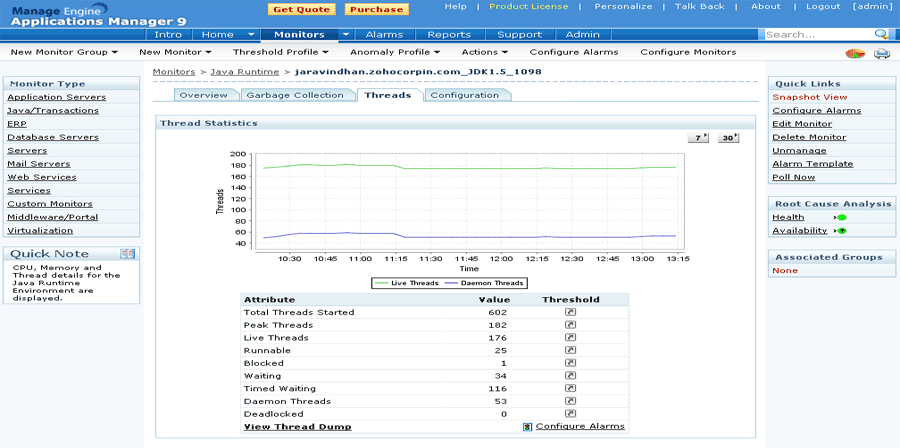Viewport: 900px width, 448px height.
Task: Click the Quick Note edit icon
Action: [127, 254]
